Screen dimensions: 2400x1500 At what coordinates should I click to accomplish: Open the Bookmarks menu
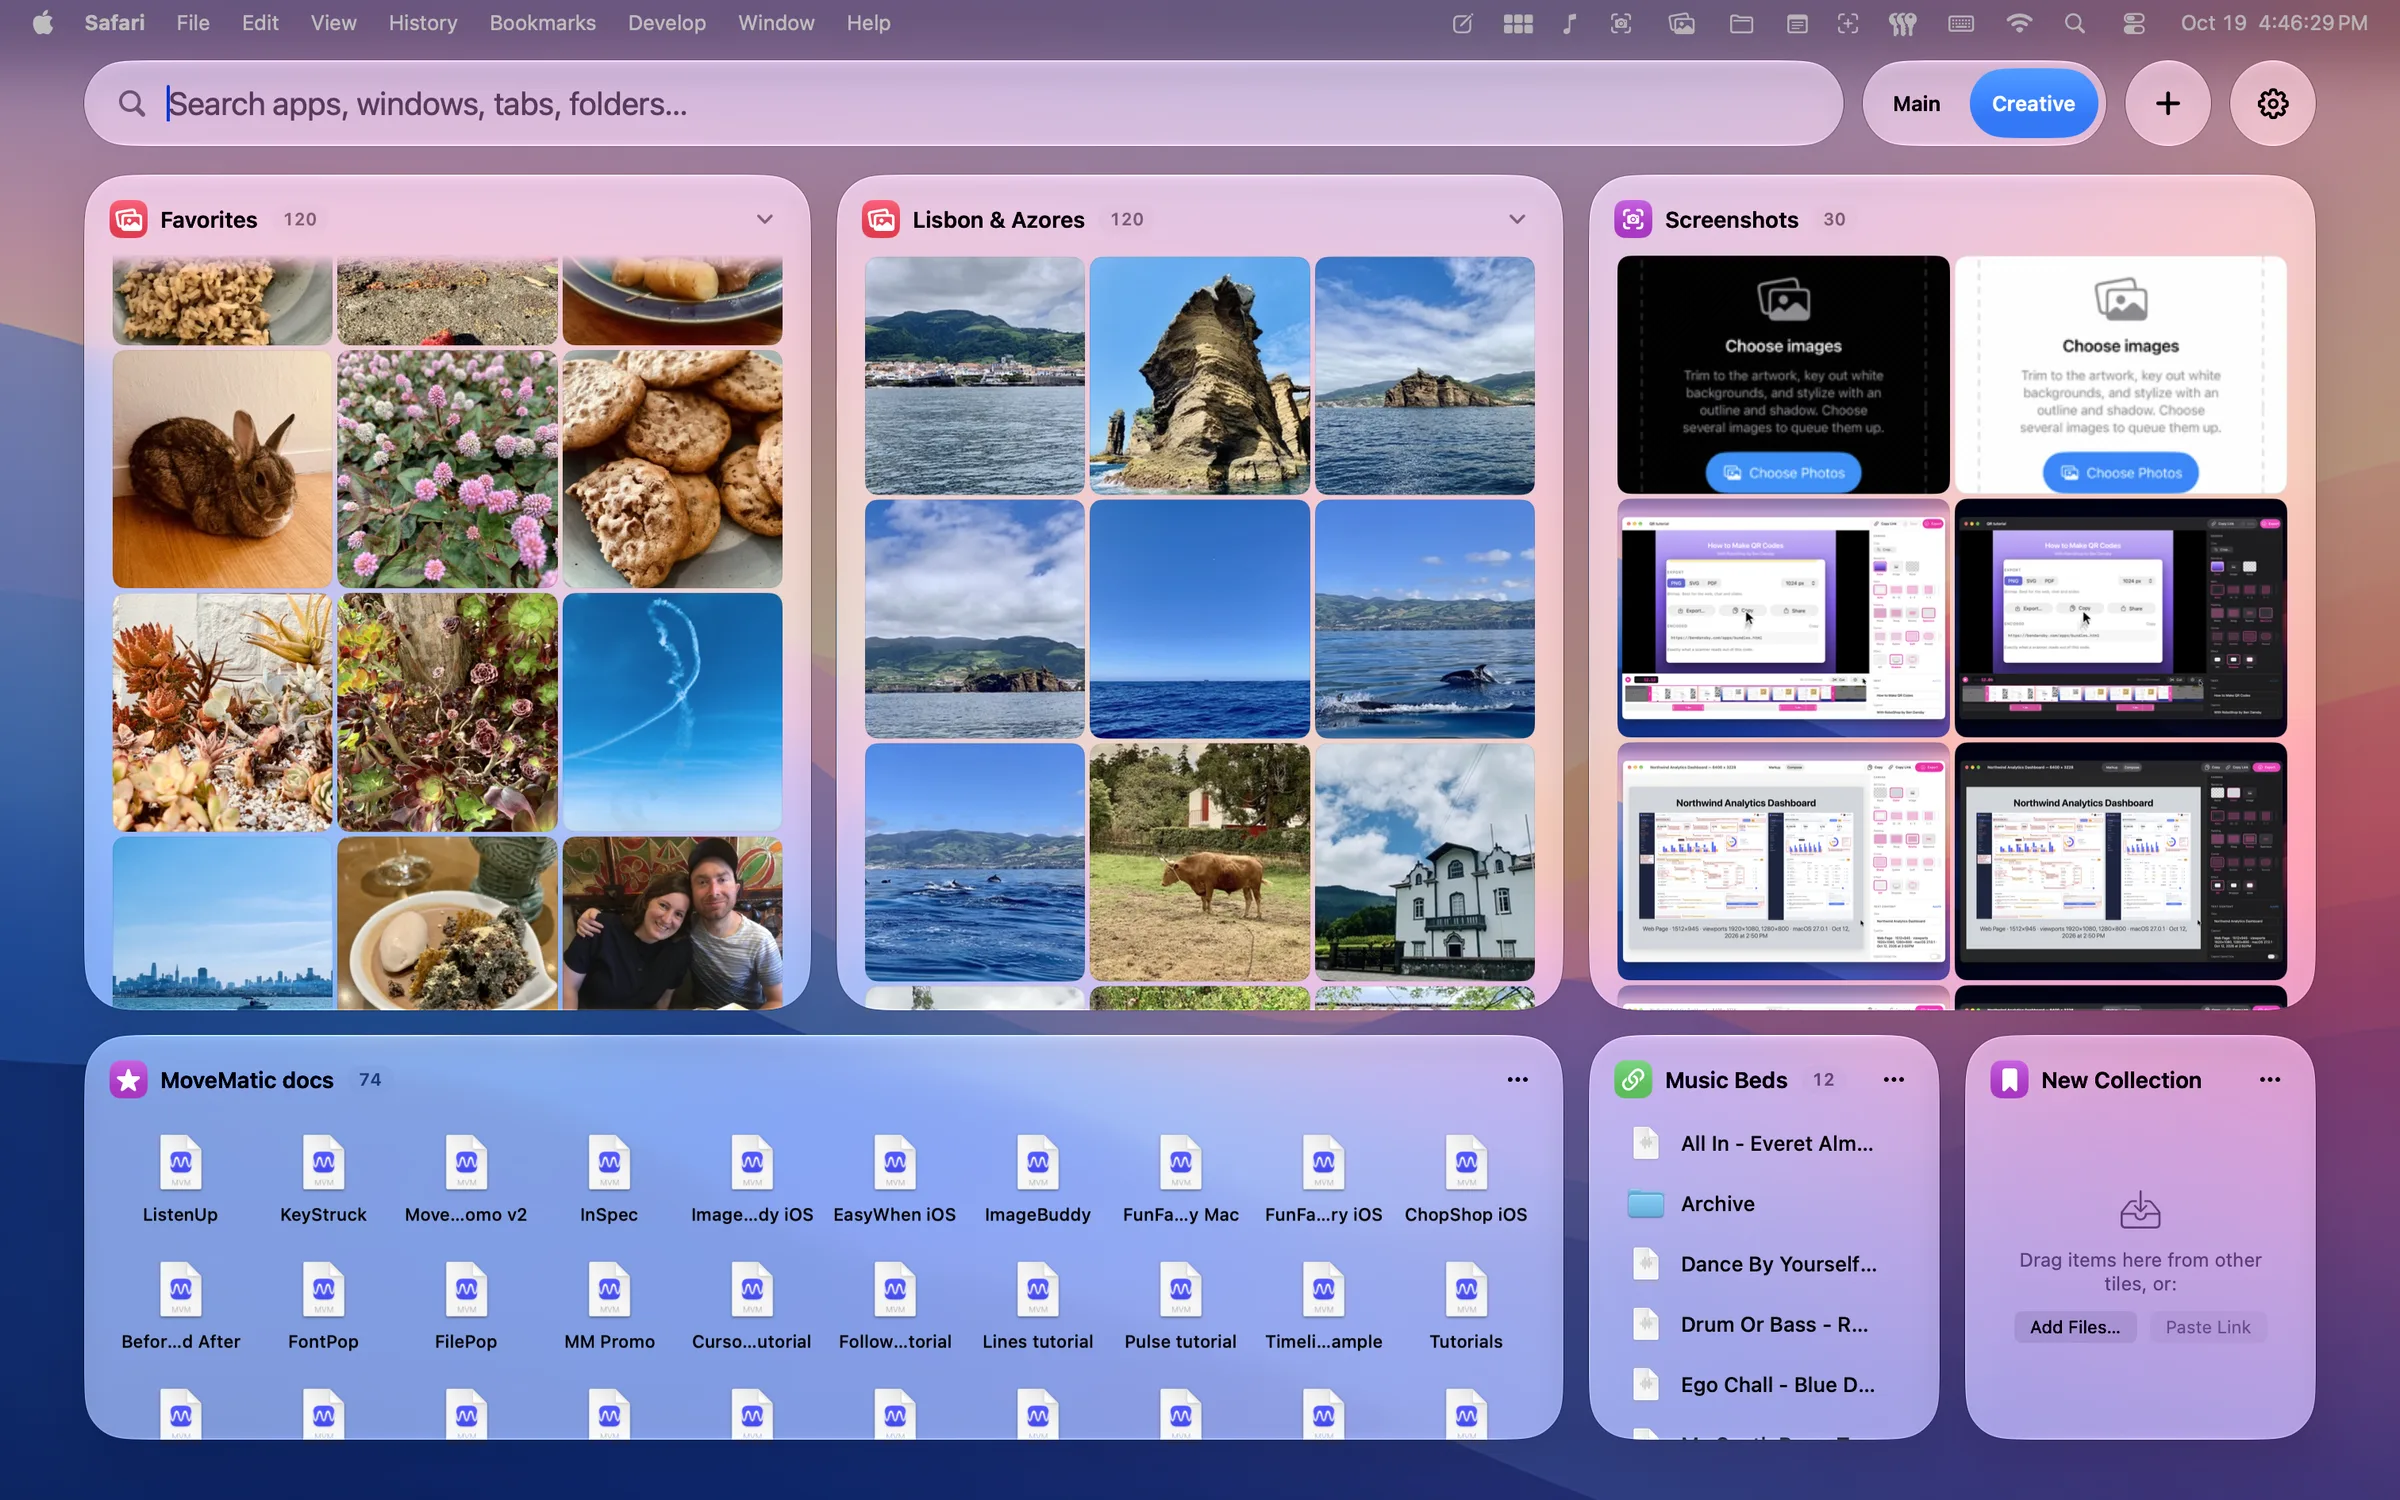pyautogui.click(x=542, y=23)
